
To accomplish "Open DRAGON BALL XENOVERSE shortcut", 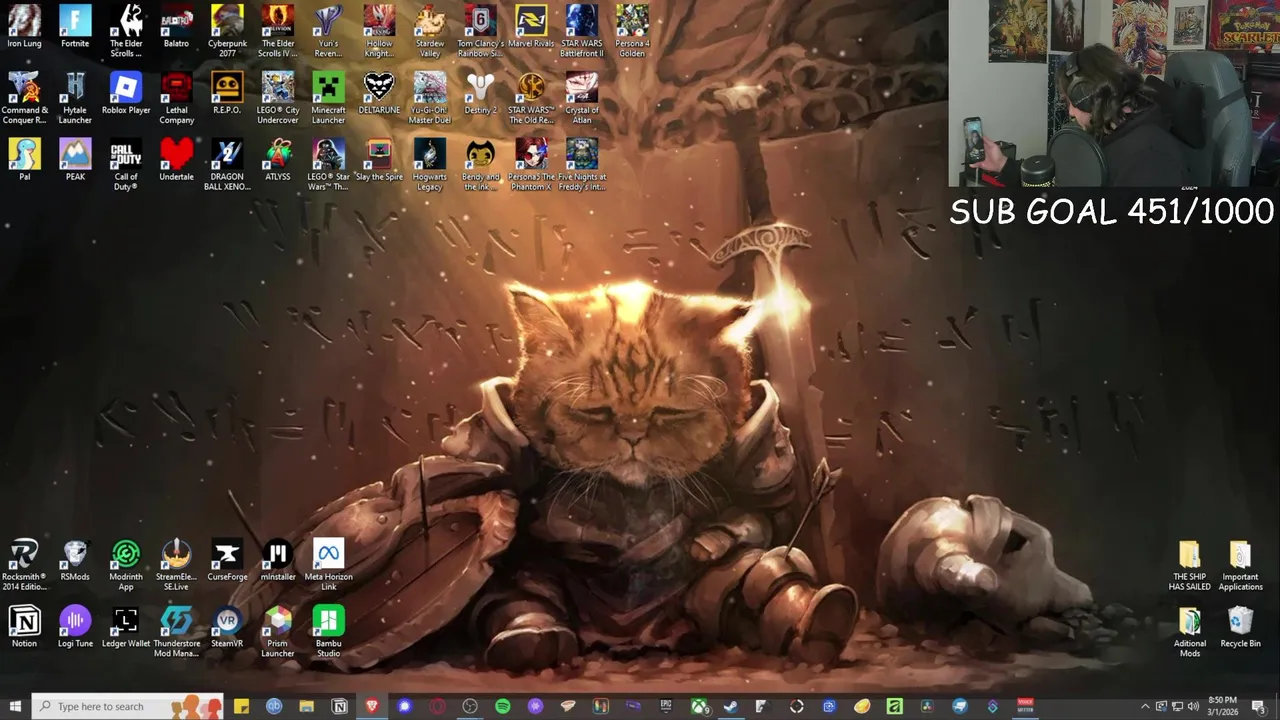I will click(x=227, y=165).
